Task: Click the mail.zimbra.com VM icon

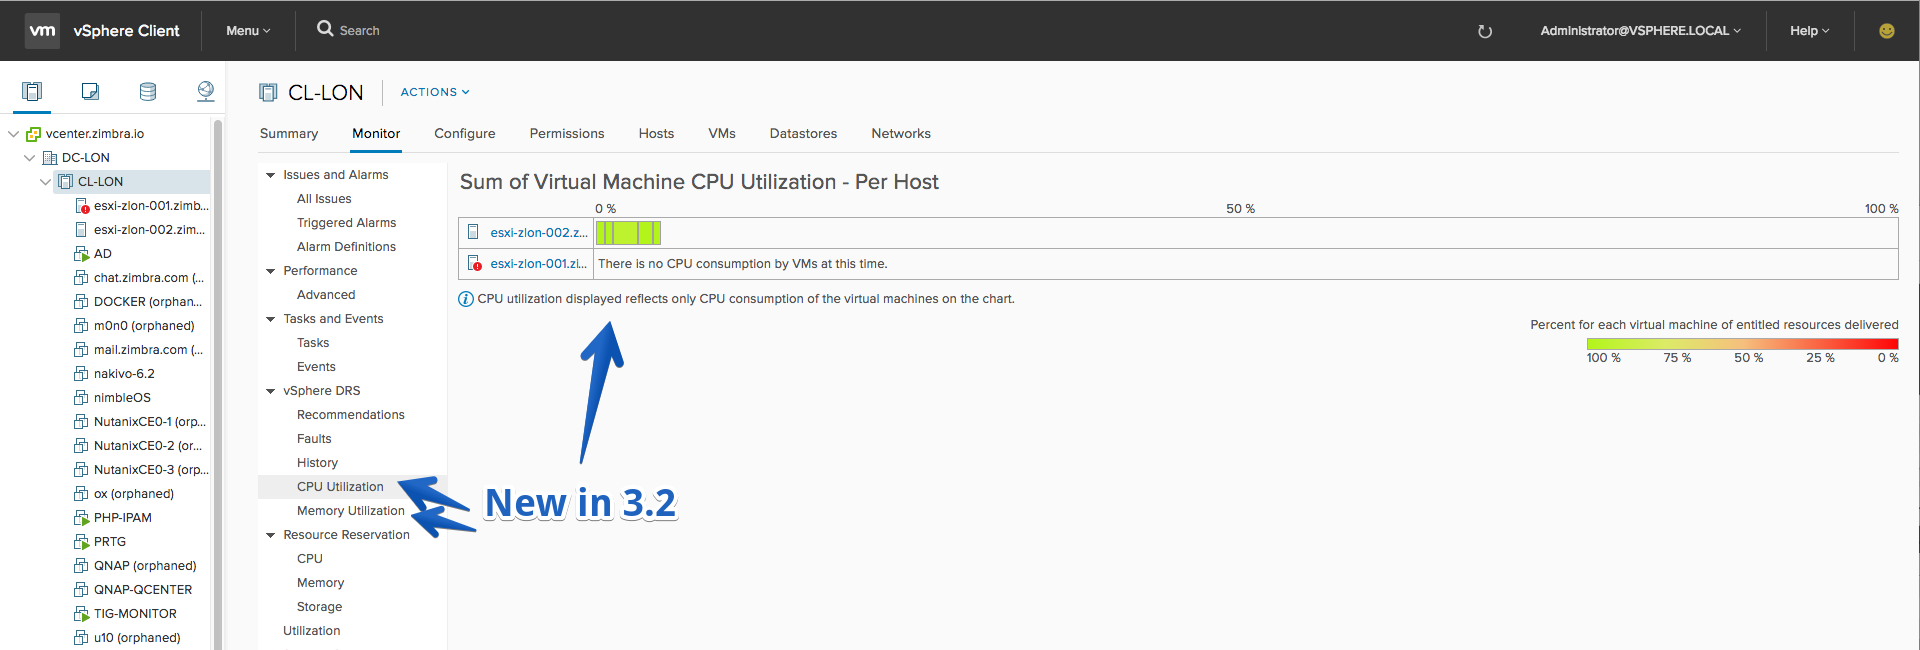Action: 81,350
